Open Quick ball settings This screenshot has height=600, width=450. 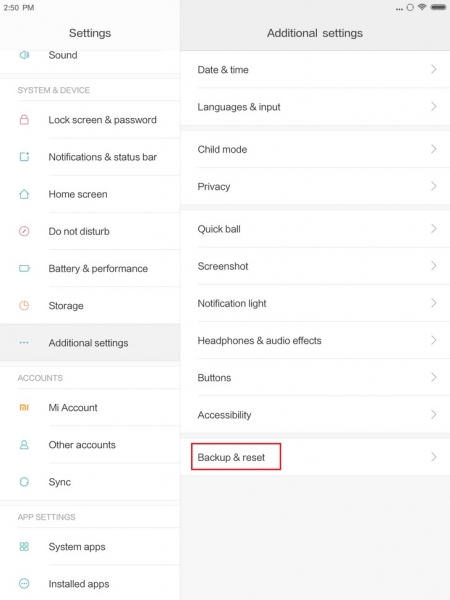[x=315, y=229]
